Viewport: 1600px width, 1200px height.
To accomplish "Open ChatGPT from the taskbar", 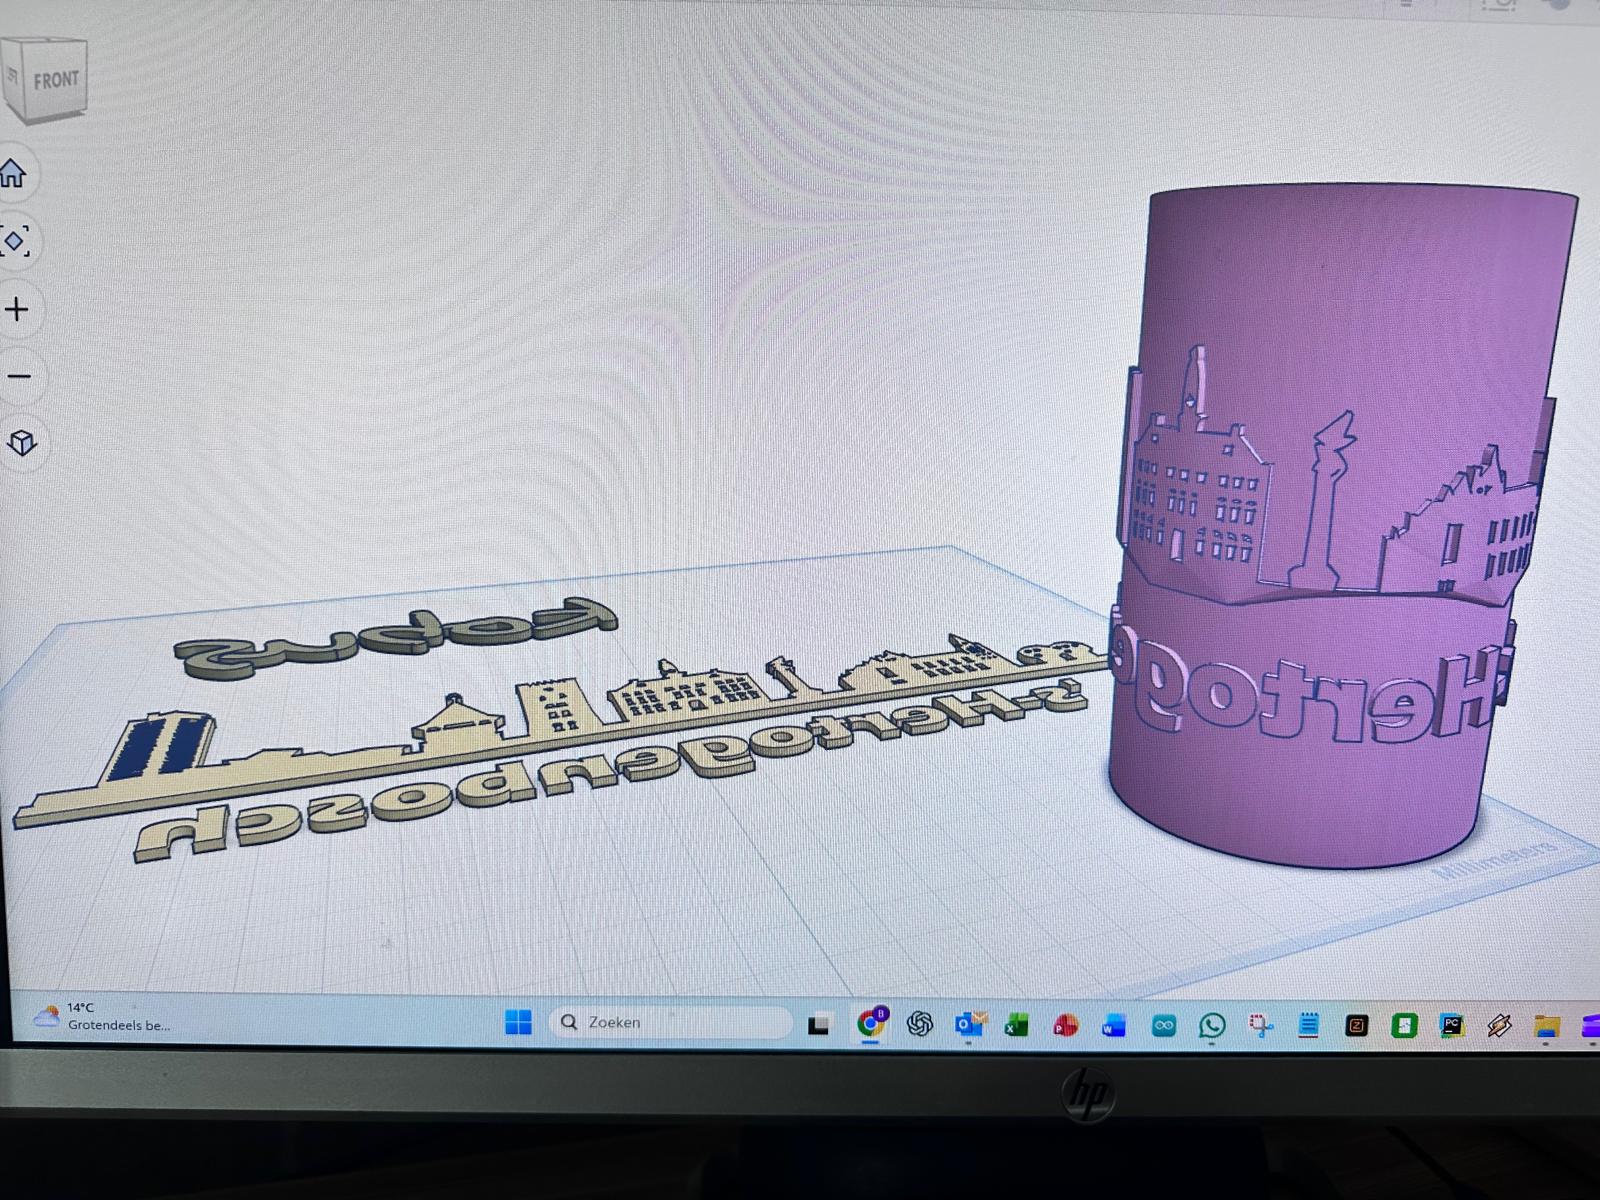I will (x=920, y=1023).
